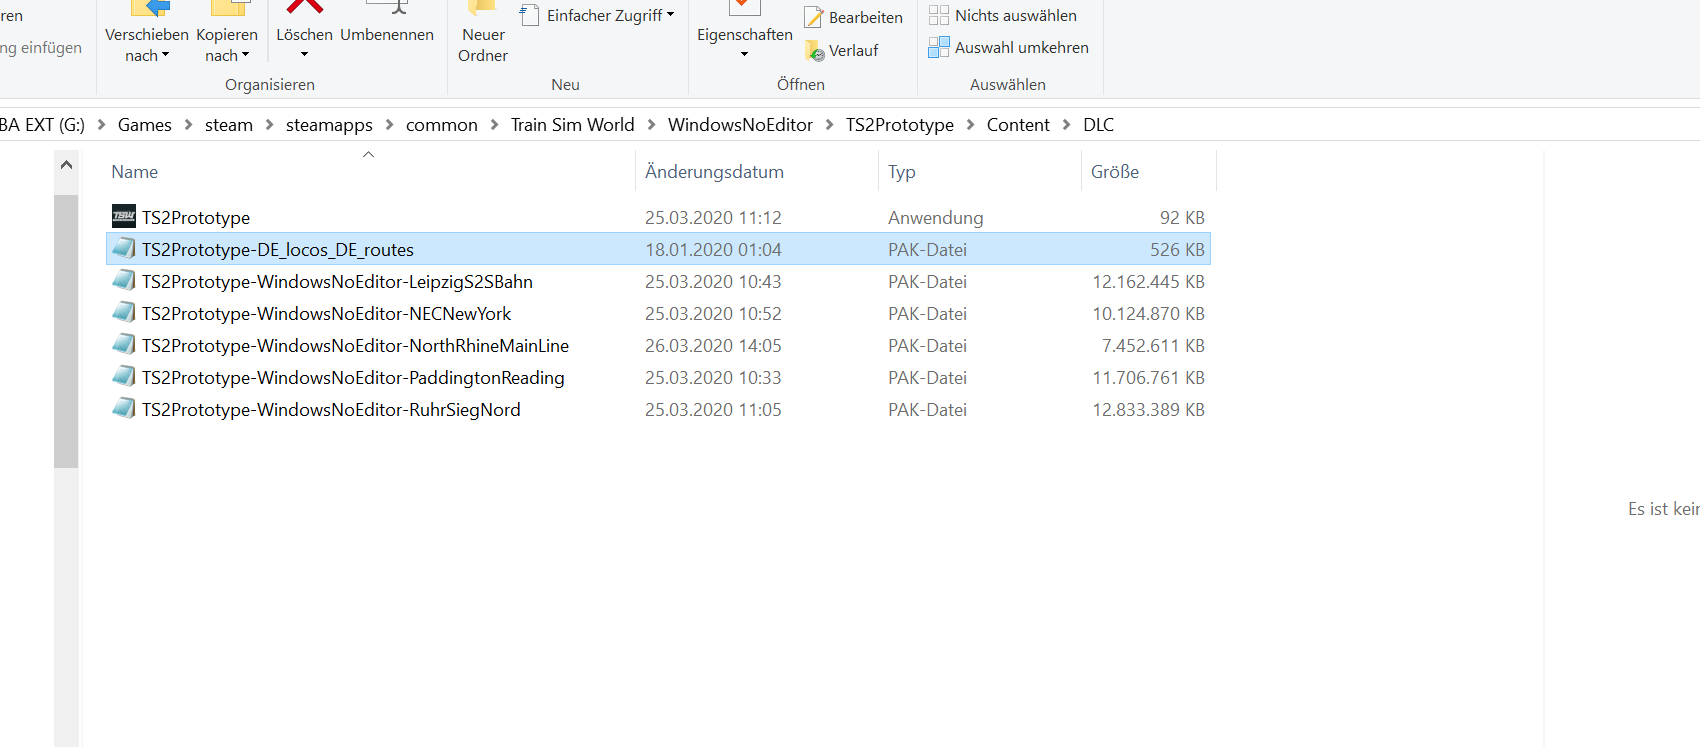Click the Auswahl umkehren icon
The image size is (1700, 747).
click(939, 47)
